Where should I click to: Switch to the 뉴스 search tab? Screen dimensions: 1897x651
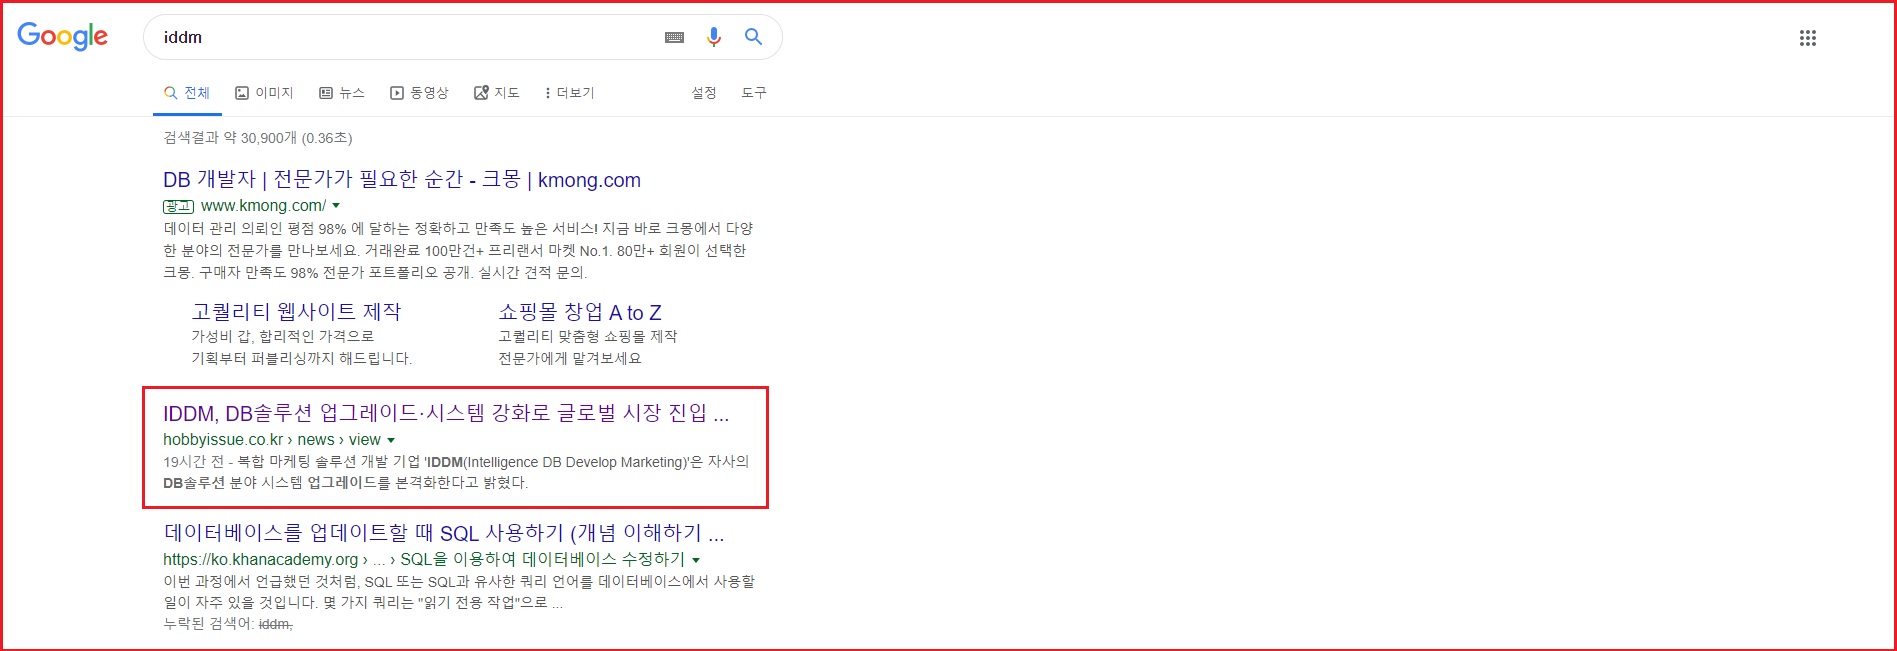(x=341, y=93)
